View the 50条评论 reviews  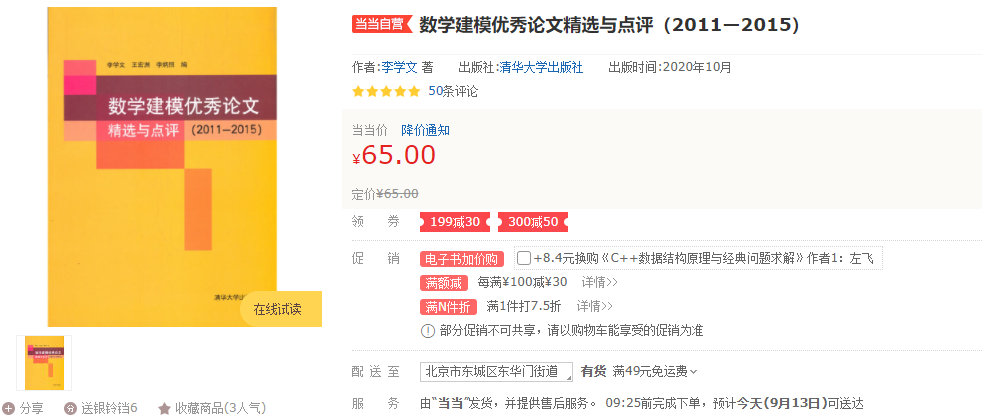[453, 91]
